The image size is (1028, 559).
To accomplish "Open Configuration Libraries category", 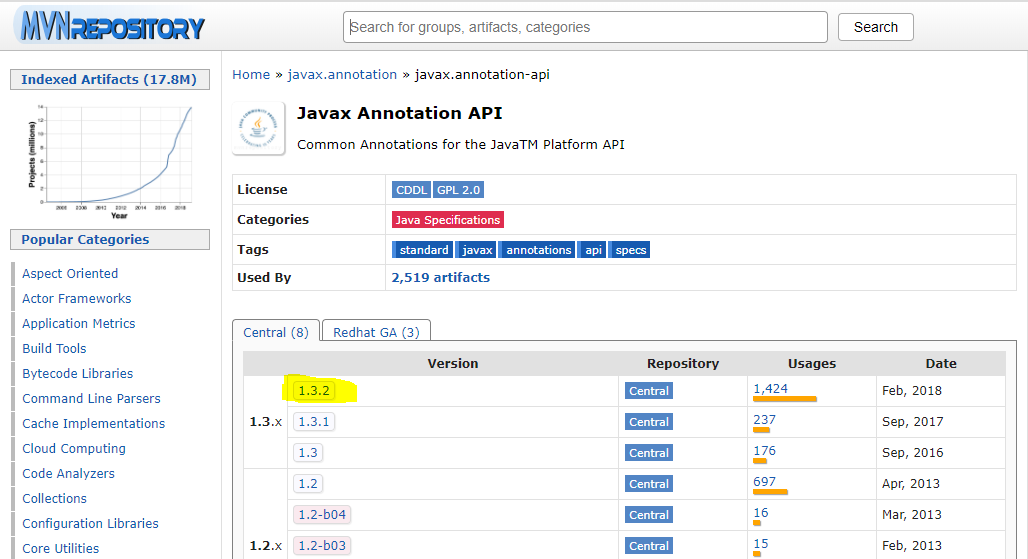I will click(90, 523).
